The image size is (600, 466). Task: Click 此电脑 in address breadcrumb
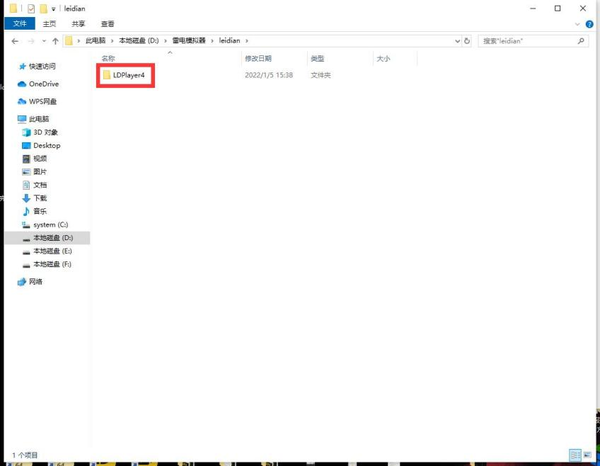[x=95, y=41]
